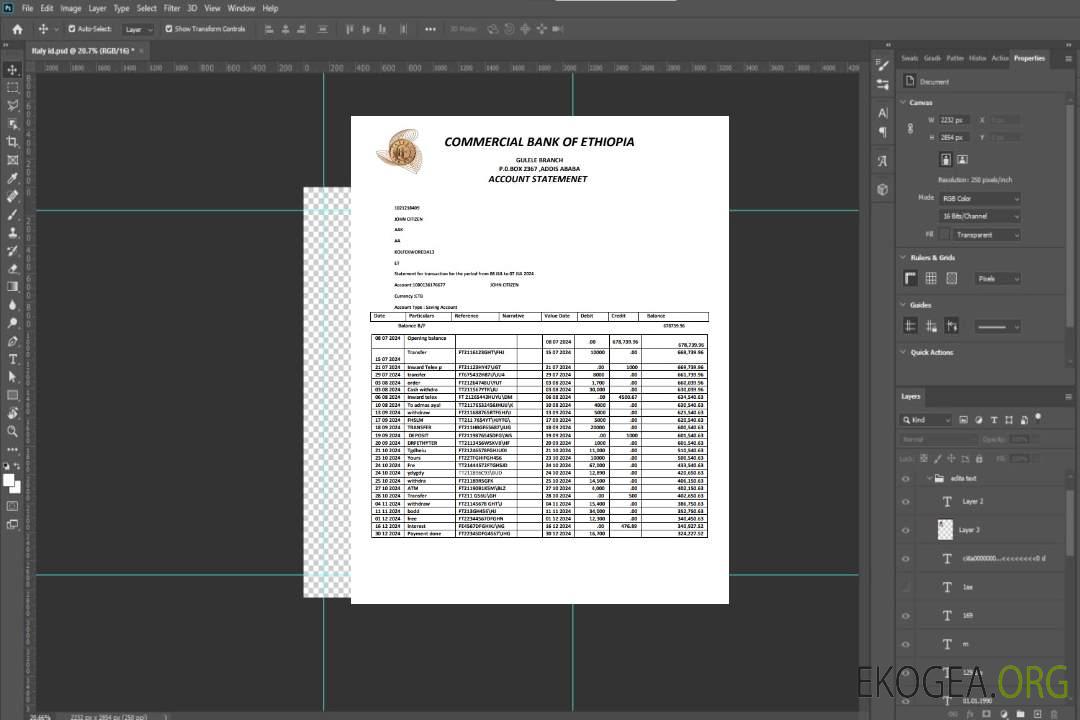Hide the 'edita text' group

pyautogui.click(x=906, y=478)
